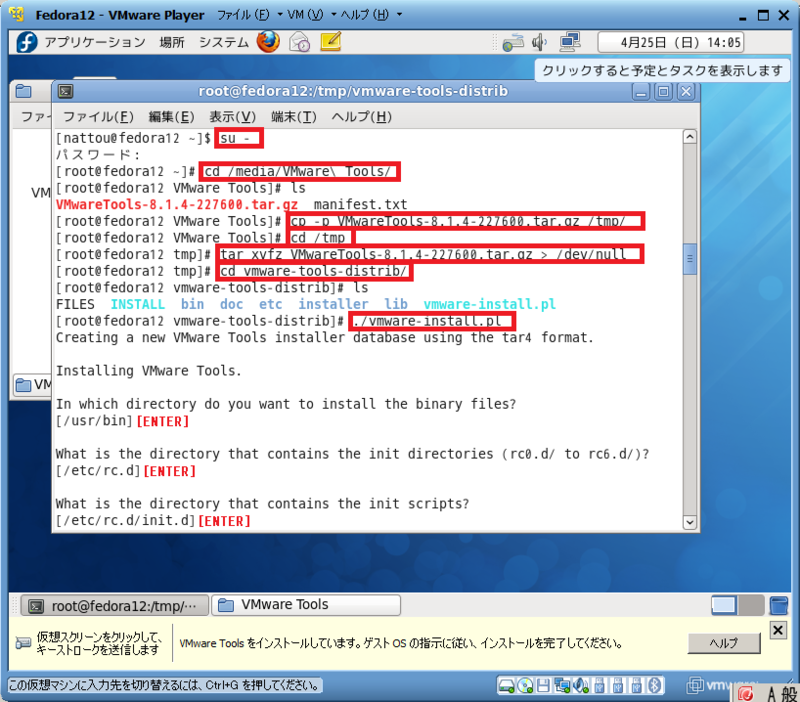The width and height of the screenshot is (800, 702).
Task: Open the 場所 menu in Fedora panel
Action: [171, 42]
